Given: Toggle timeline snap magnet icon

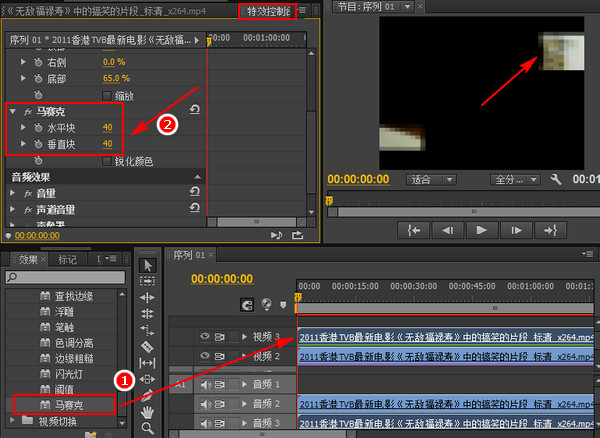Looking at the screenshot, I should (247, 305).
